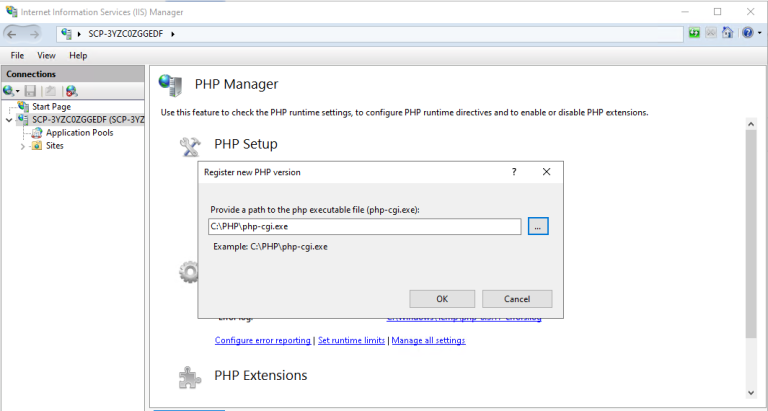This screenshot has width=768, height=411.
Task: Minimize the IIS Manager window
Action: click(685, 11)
